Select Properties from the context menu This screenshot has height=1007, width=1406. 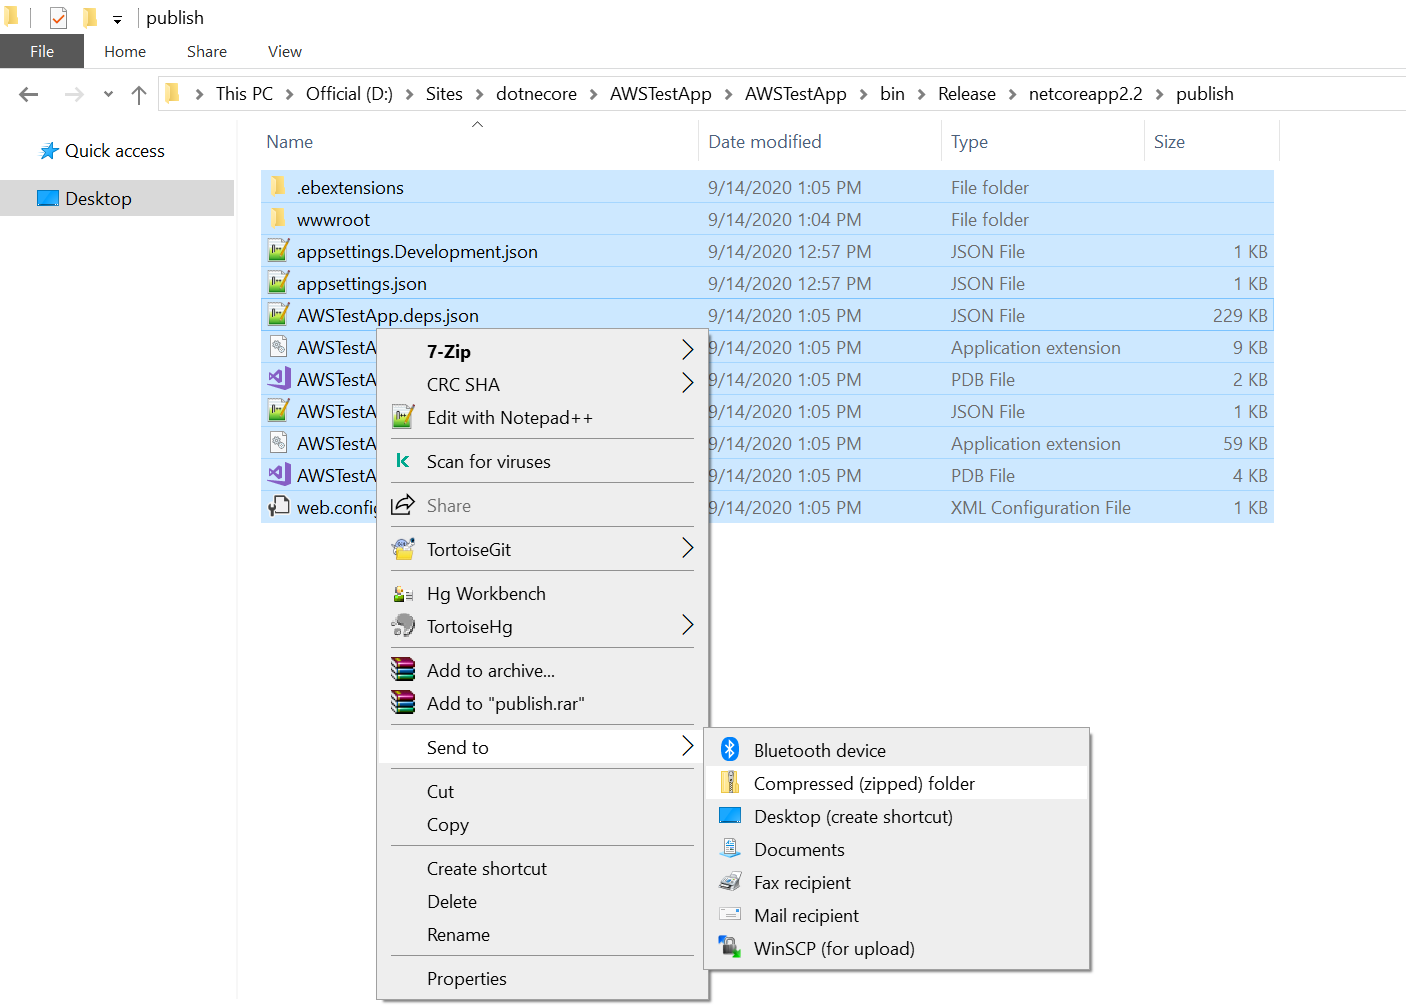click(466, 978)
